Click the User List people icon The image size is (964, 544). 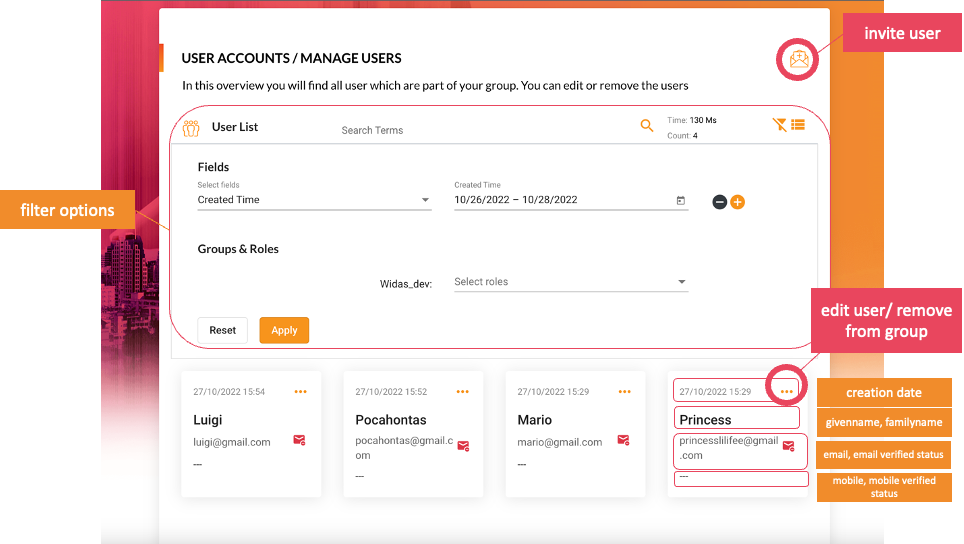pos(191,128)
